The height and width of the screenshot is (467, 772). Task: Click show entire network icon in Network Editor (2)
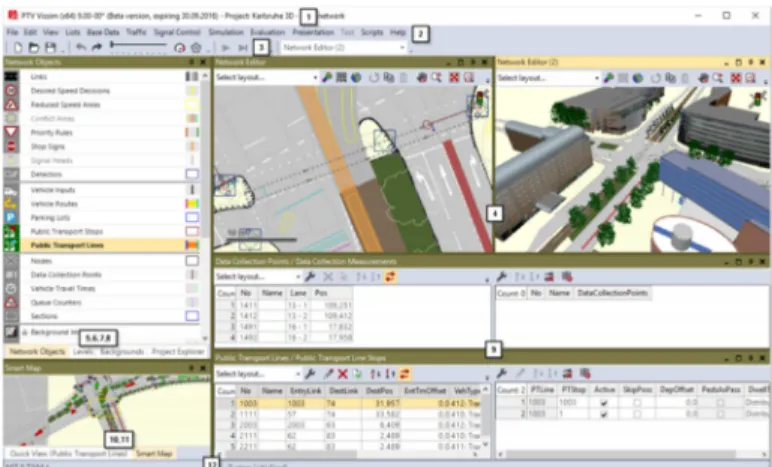coord(736,78)
